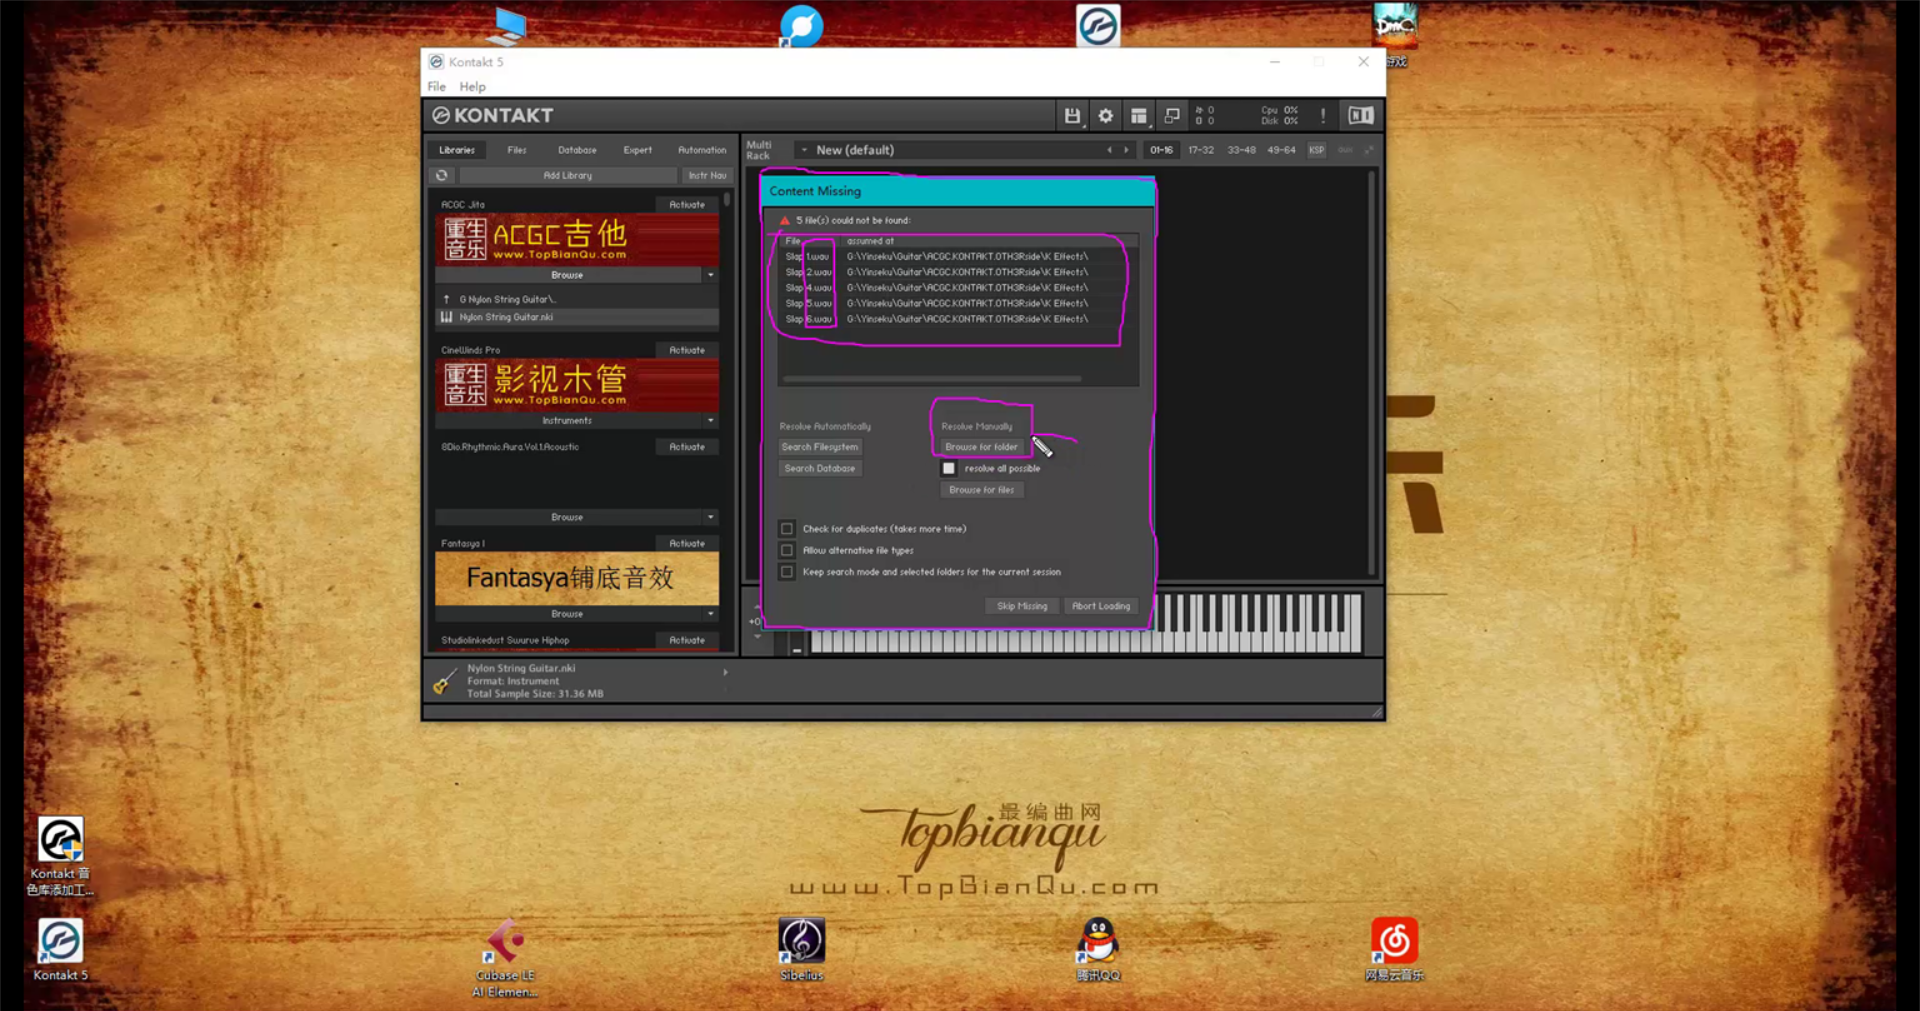This screenshot has width=1920, height=1011.
Task: Click the red warning triangle in Content Missing
Action: click(785, 220)
